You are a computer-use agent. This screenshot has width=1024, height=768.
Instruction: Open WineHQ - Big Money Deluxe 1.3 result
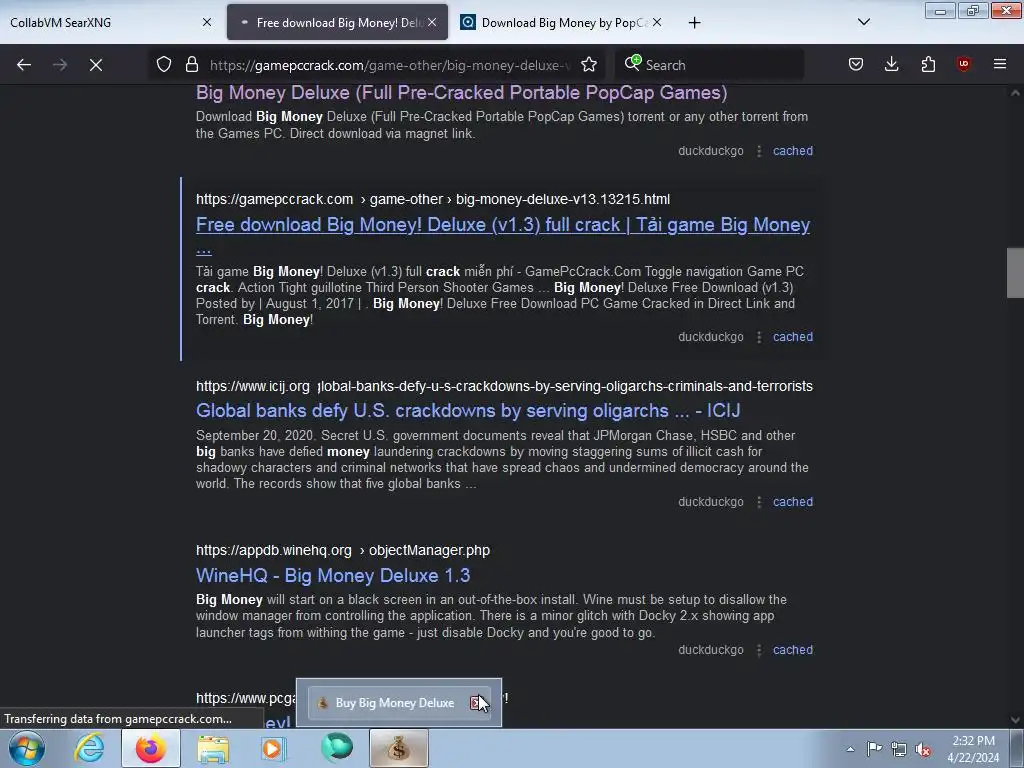[x=333, y=575]
